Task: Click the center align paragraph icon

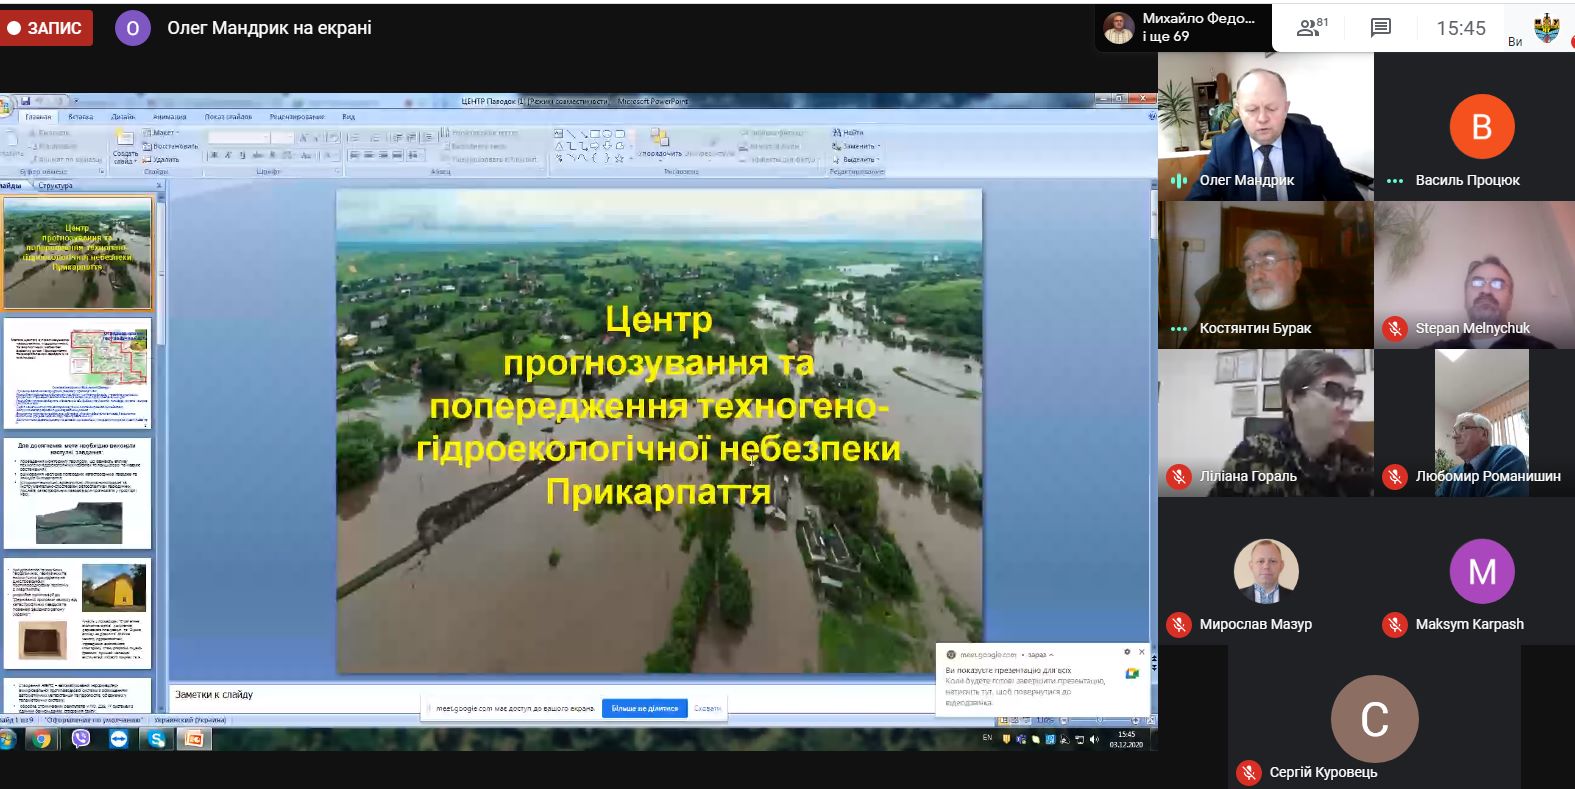Action: (369, 155)
